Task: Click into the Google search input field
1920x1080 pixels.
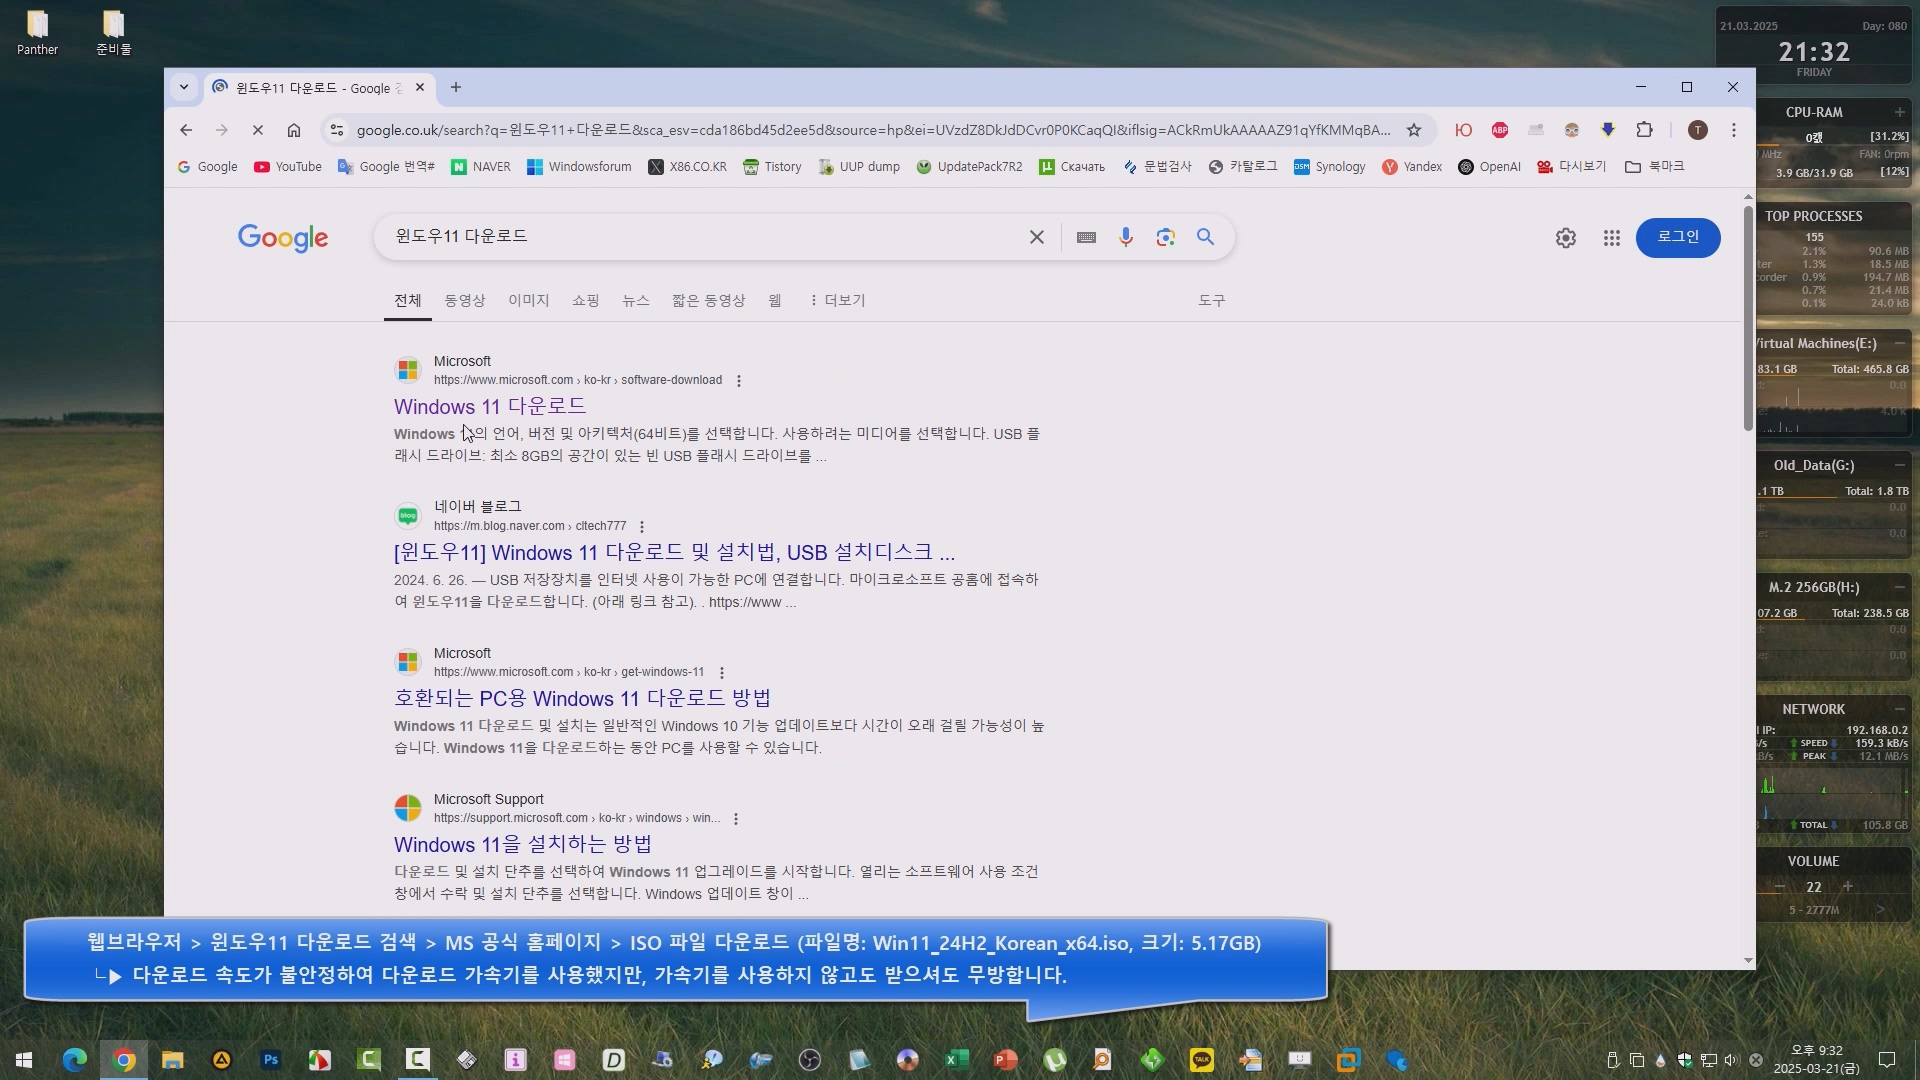Action: coord(700,237)
